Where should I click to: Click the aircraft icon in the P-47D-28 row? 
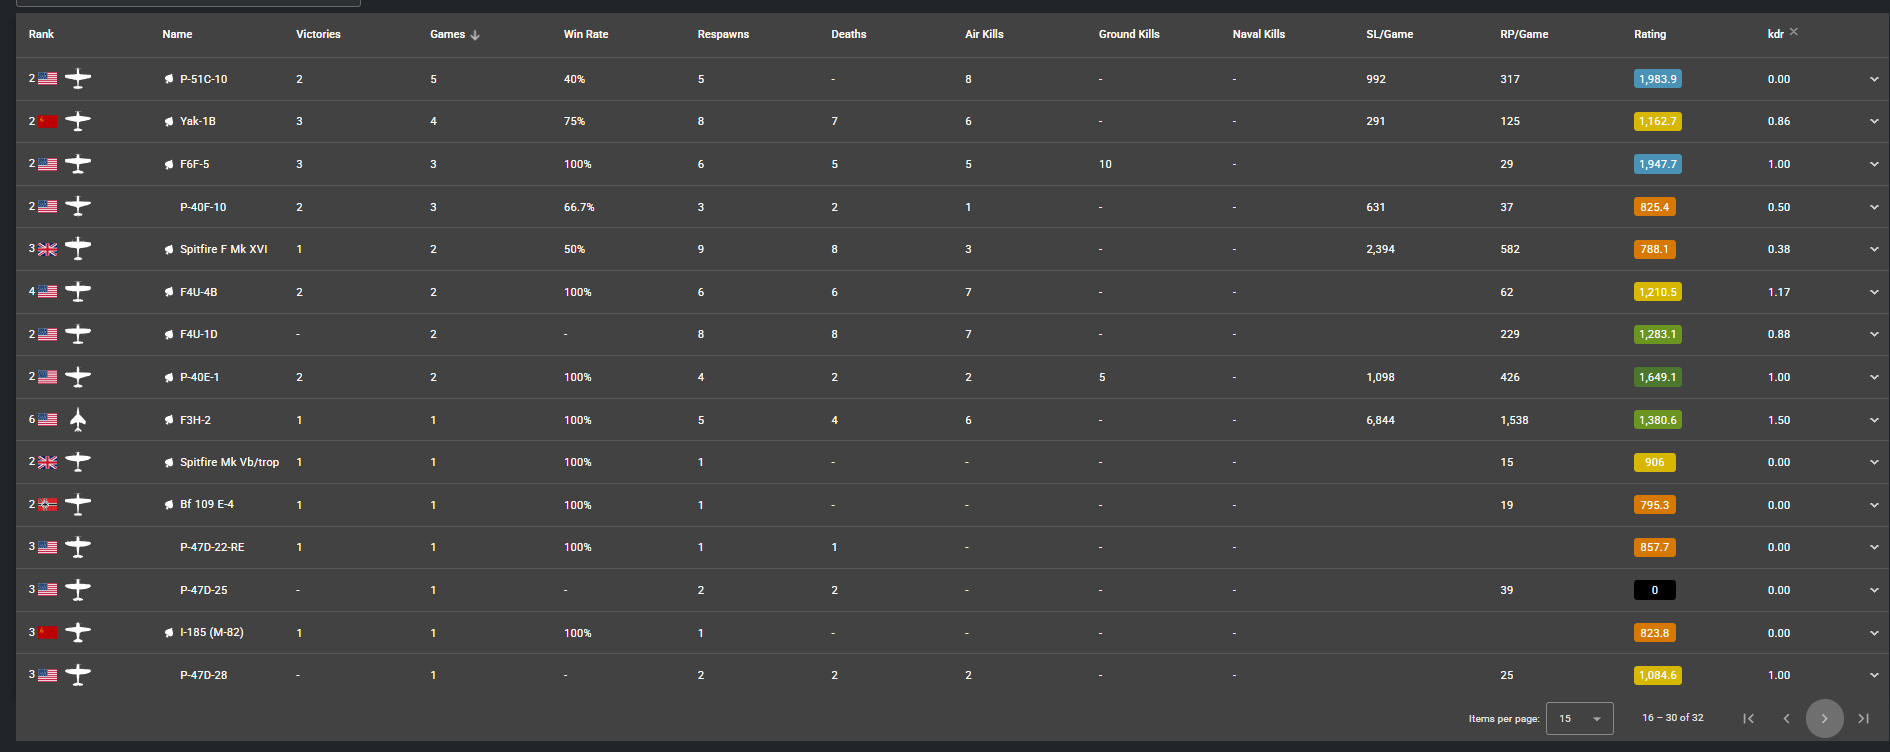click(78, 675)
